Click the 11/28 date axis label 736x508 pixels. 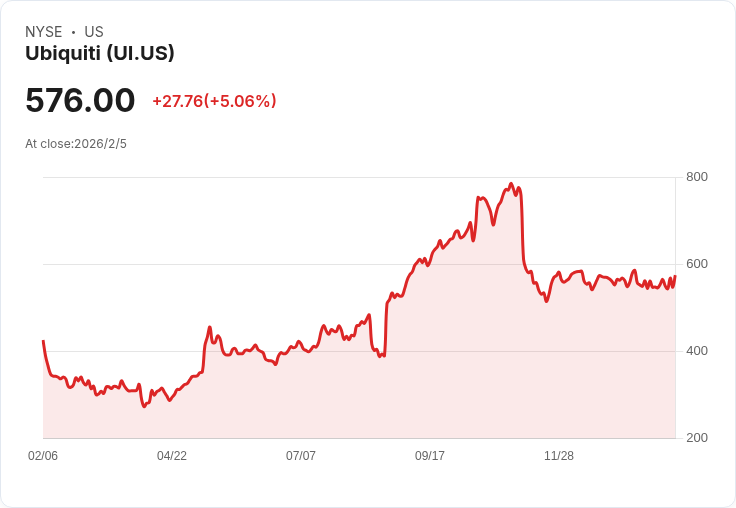pyautogui.click(x=559, y=455)
